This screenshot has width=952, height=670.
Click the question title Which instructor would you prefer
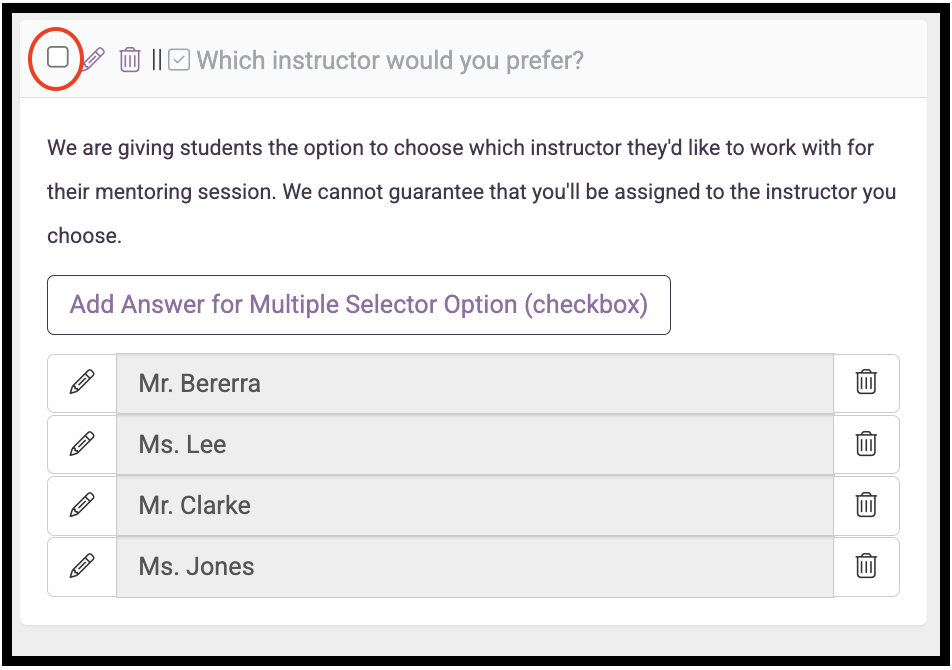pyautogui.click(x=390, y=60)
